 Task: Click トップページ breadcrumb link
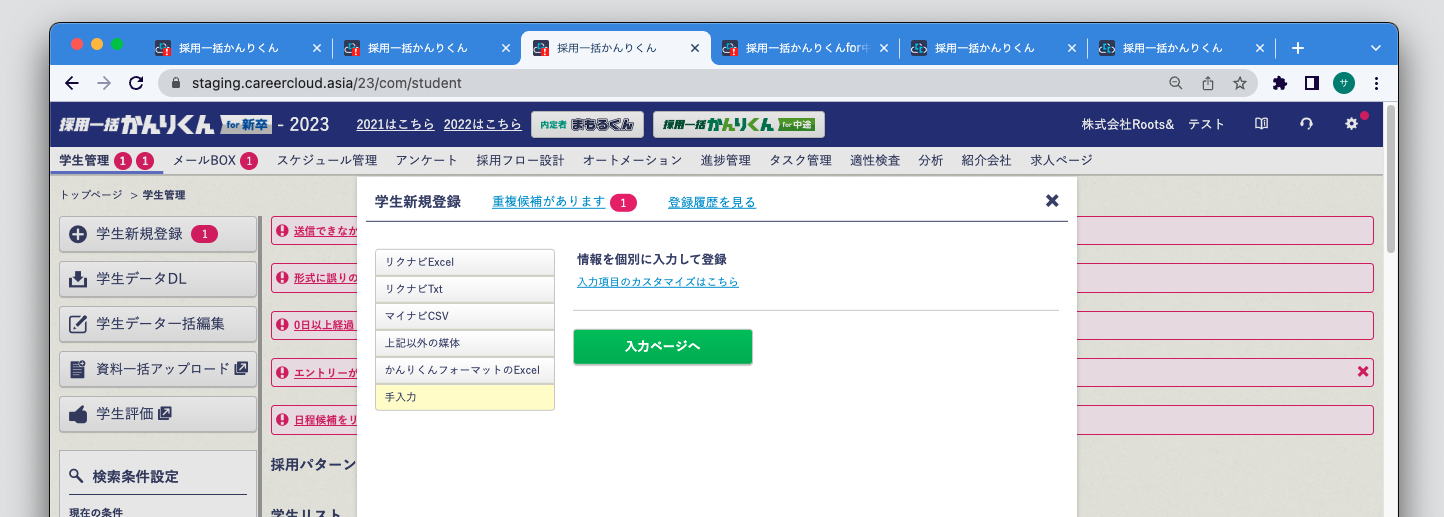(x=91, y=195)
